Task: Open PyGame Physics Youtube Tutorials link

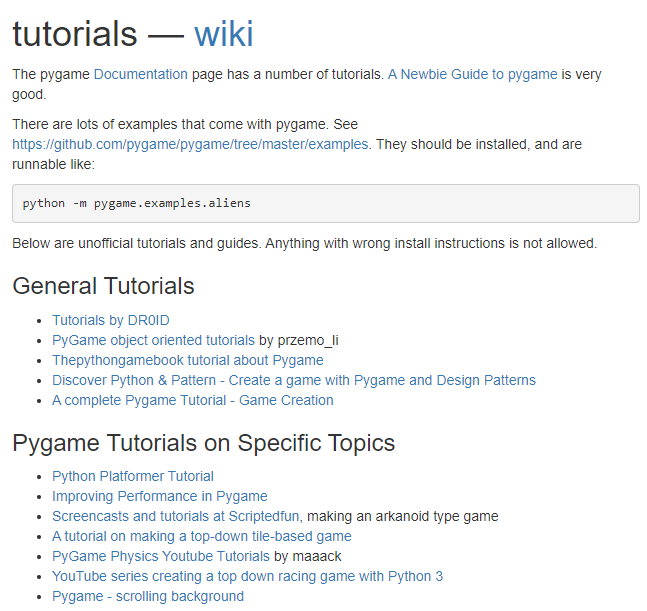Action: coord(161,556)
